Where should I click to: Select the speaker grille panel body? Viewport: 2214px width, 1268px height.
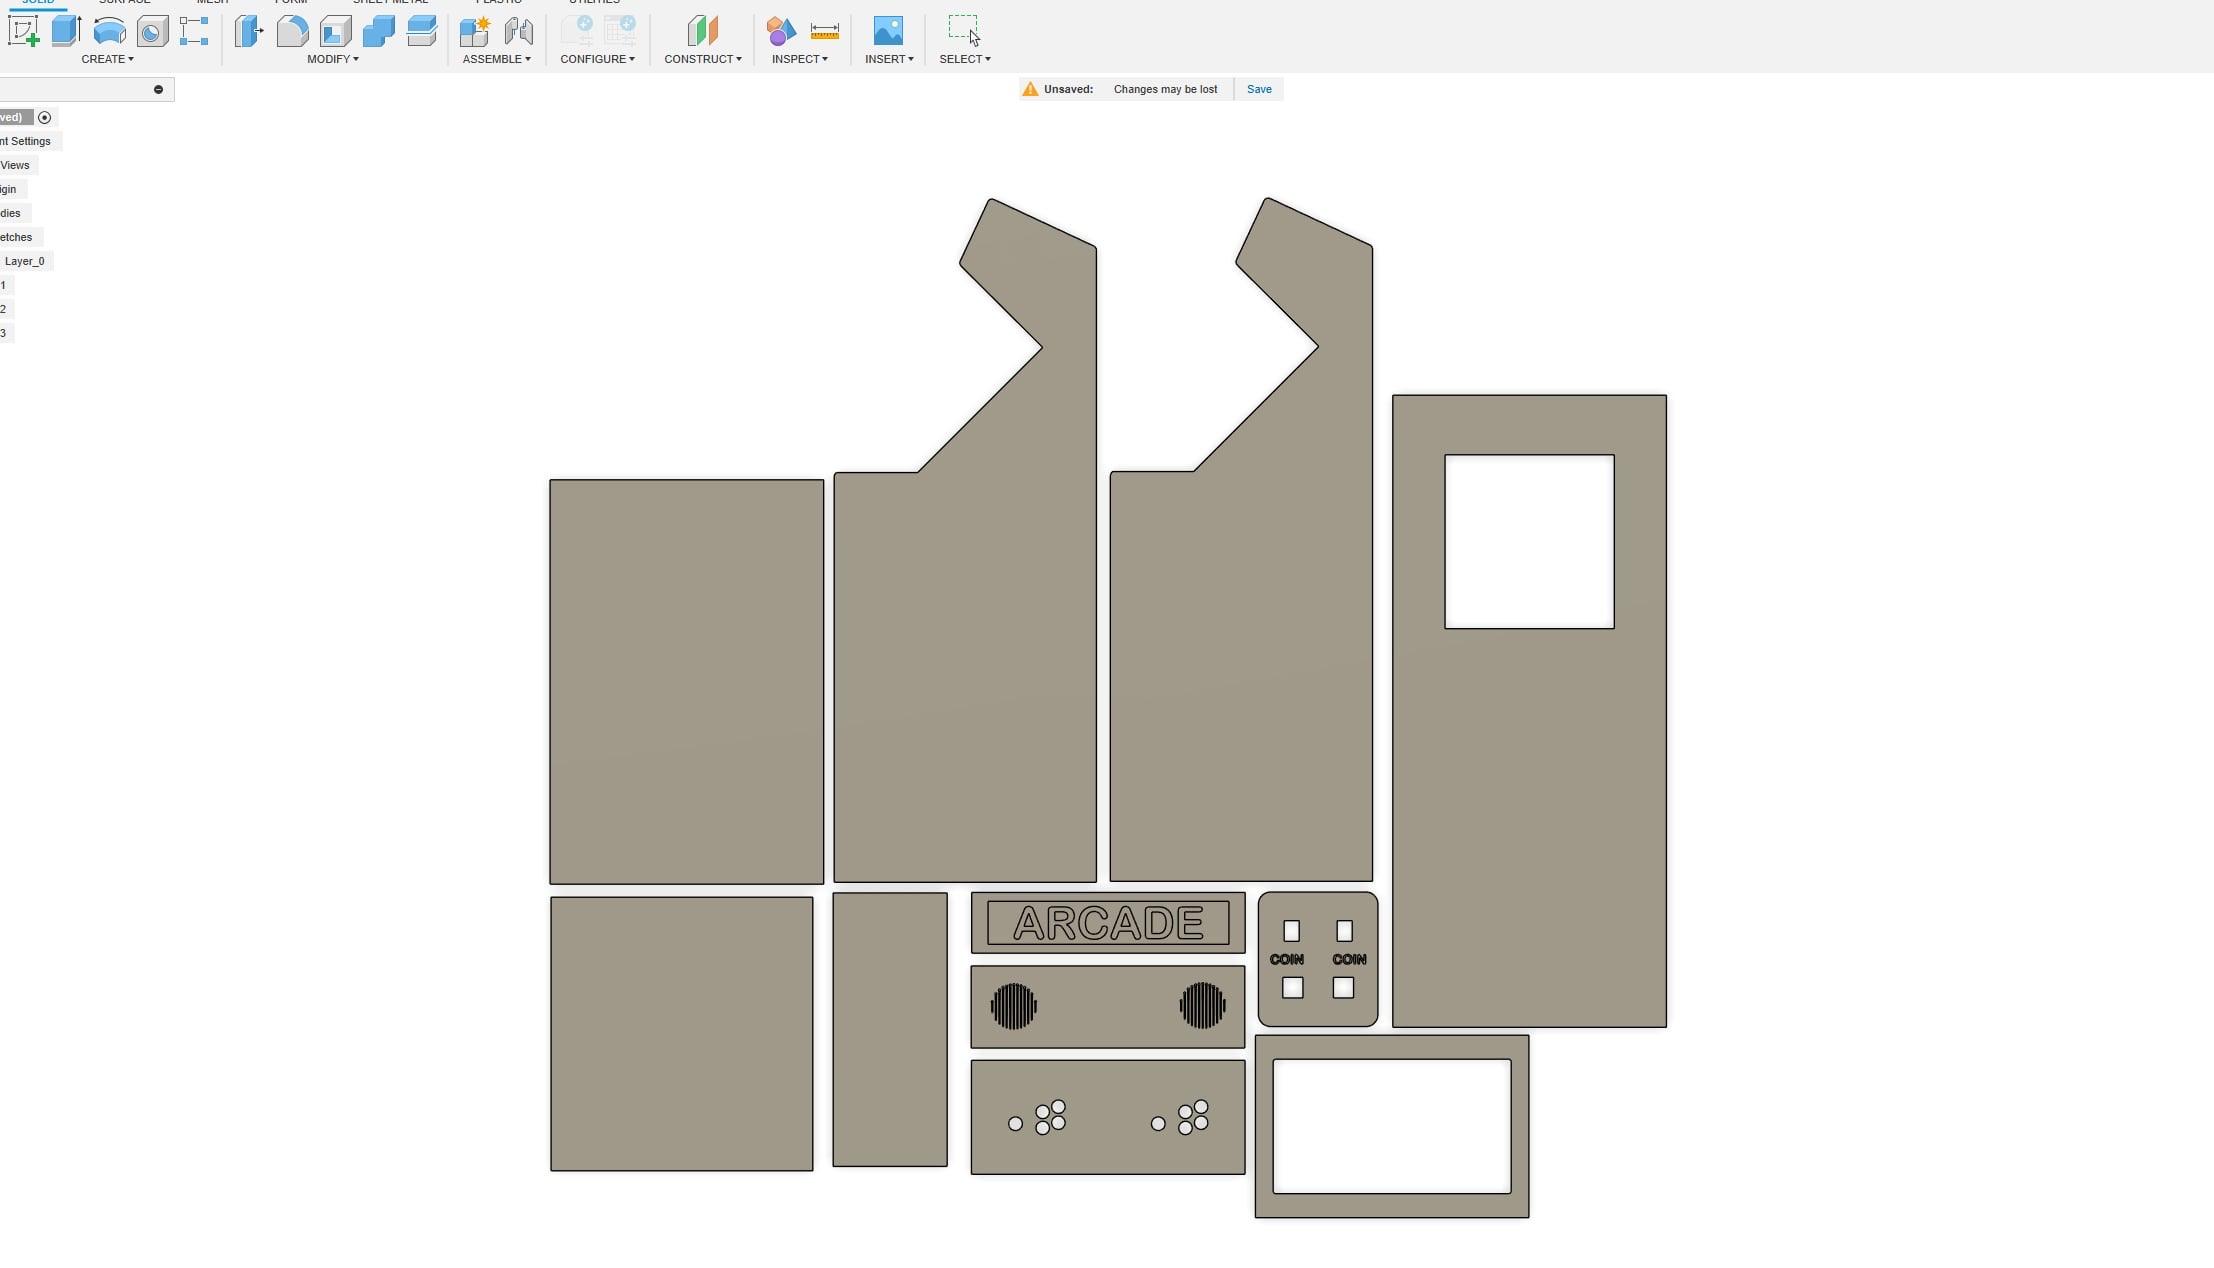(x=1108, y=1006)
